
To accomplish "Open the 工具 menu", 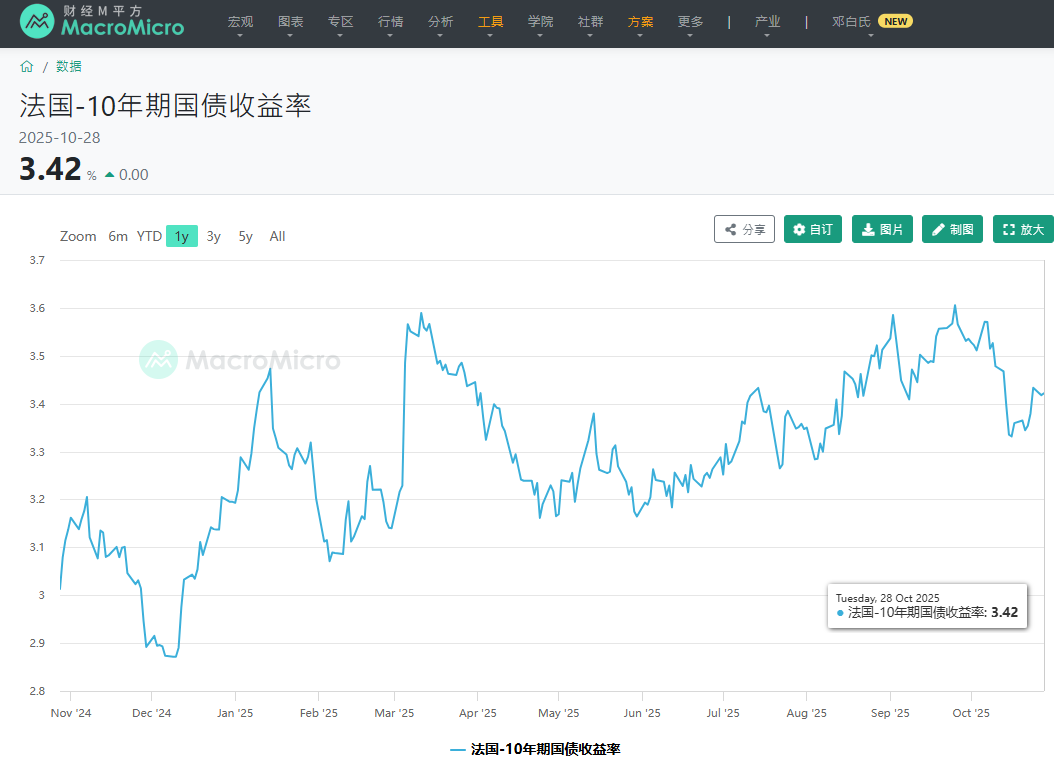I will click(491, 23).
